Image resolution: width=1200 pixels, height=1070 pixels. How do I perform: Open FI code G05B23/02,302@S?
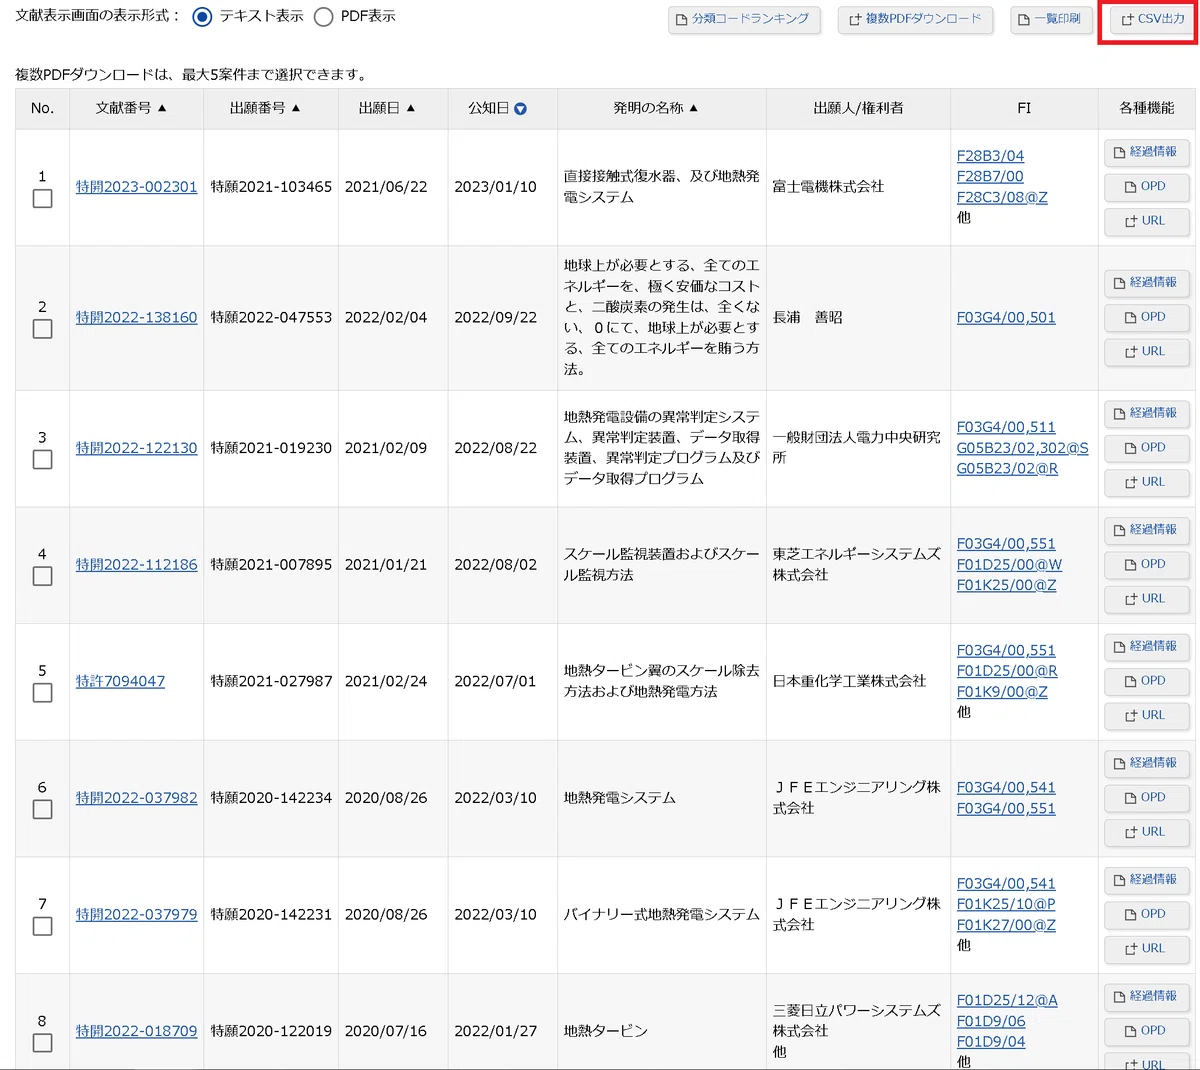1022,448
